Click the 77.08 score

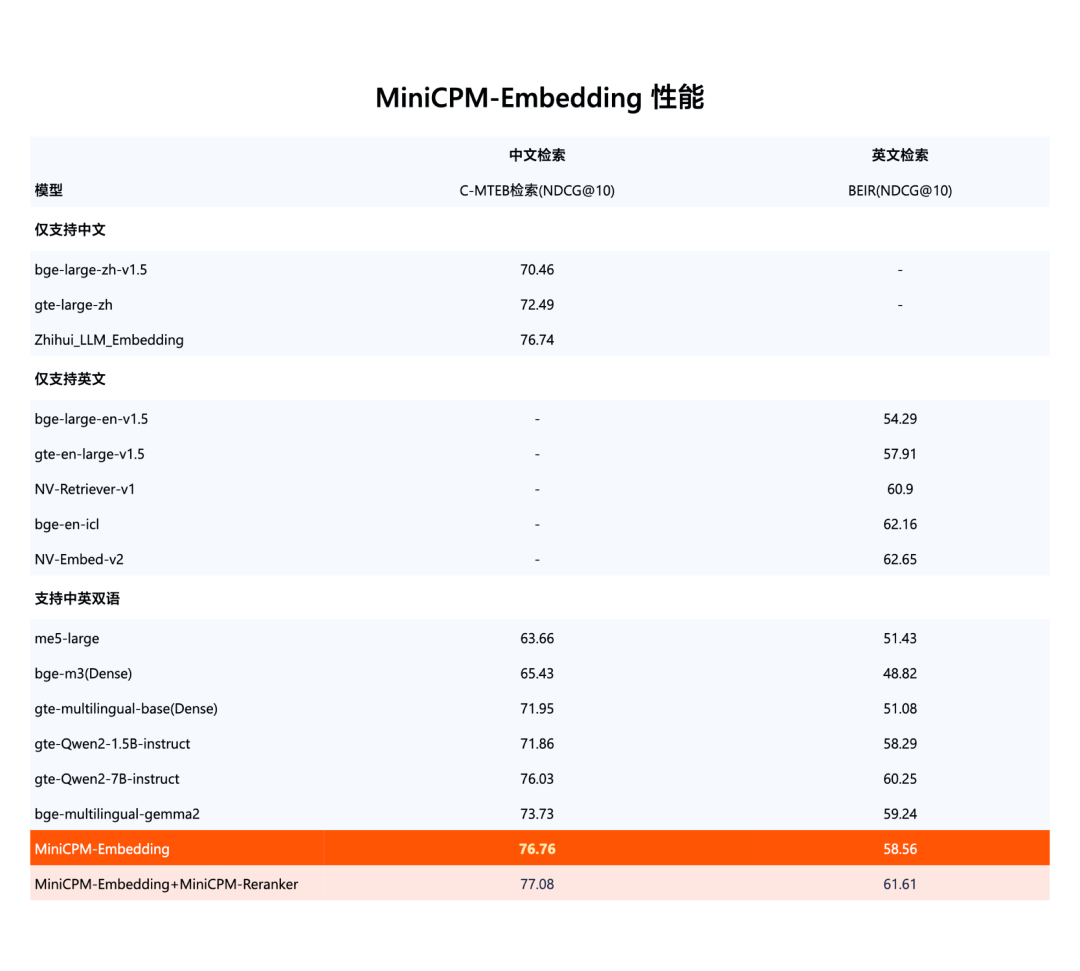pos(537,884)
